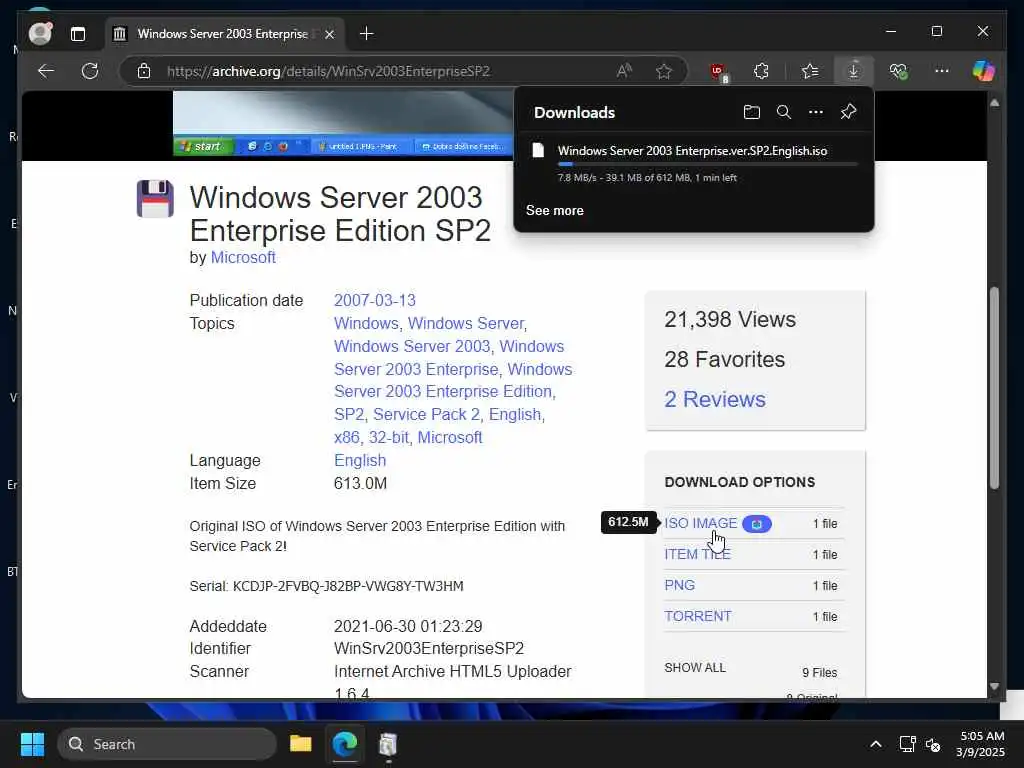
Task: Switch to Microsoft Edge in taskbar
Action: coord(344,744)
